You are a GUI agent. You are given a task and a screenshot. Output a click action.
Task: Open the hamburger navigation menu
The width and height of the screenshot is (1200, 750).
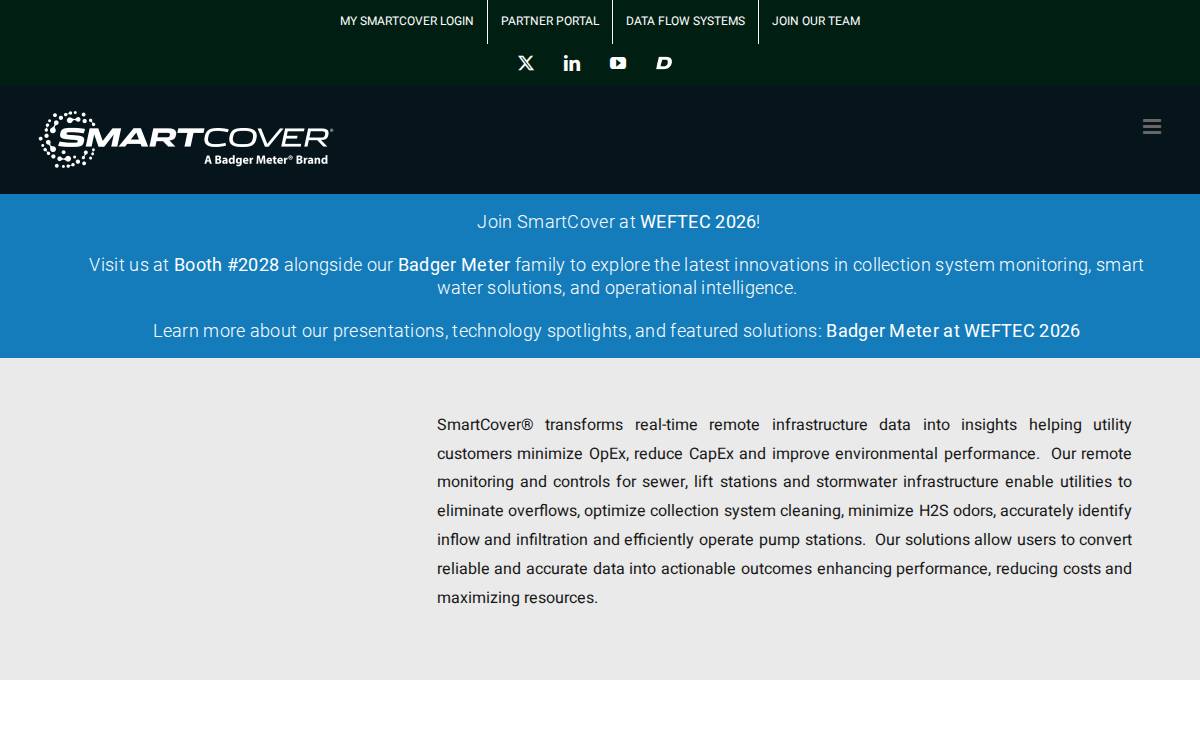click(x=1152, y=126)
